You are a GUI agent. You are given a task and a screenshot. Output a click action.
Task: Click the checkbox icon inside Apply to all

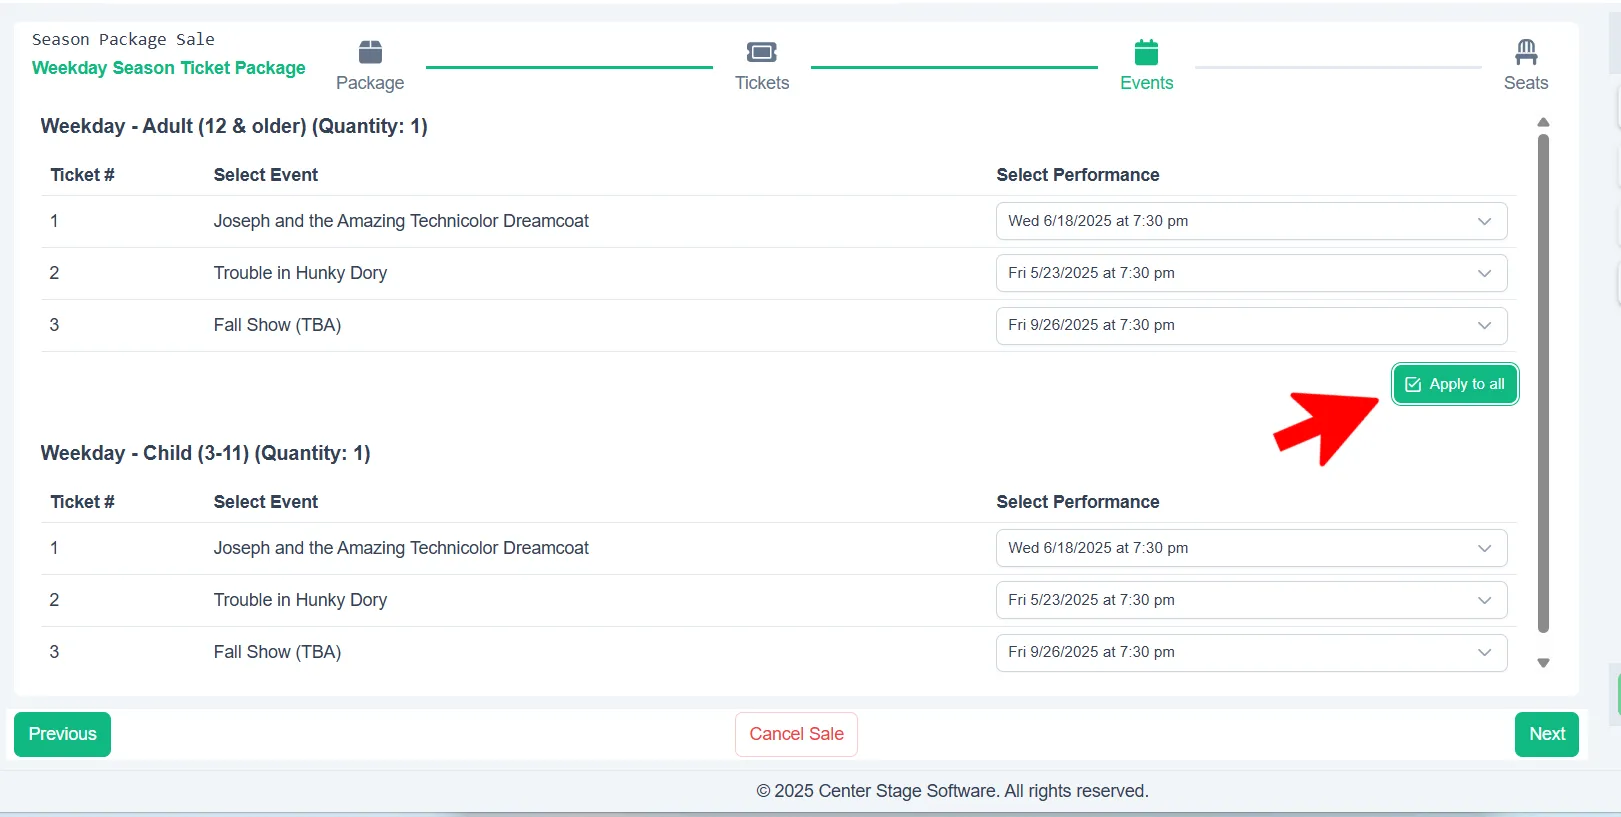1413,384
